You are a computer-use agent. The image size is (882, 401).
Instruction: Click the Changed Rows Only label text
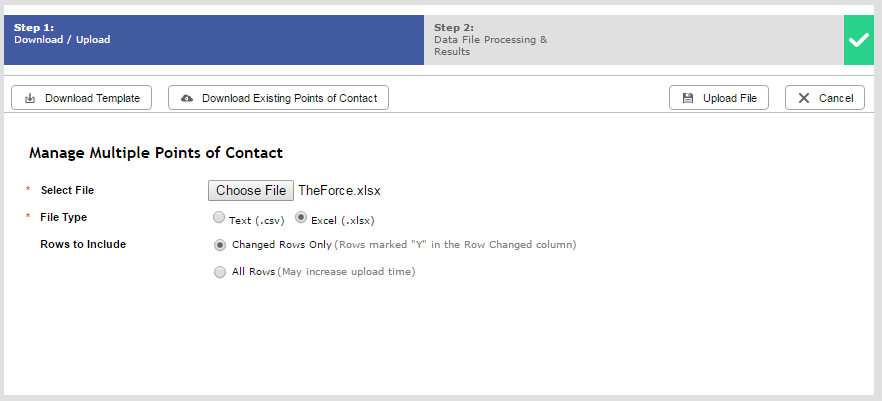click(282, 245)
